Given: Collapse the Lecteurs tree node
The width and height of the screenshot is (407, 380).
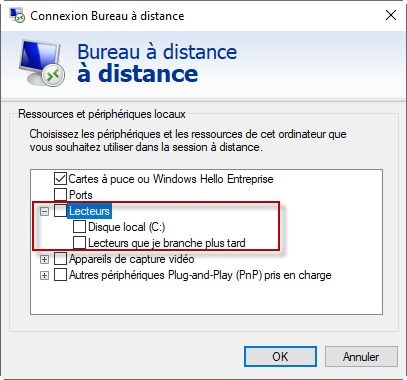Looking at the screenshot, I should click(44, 211).
